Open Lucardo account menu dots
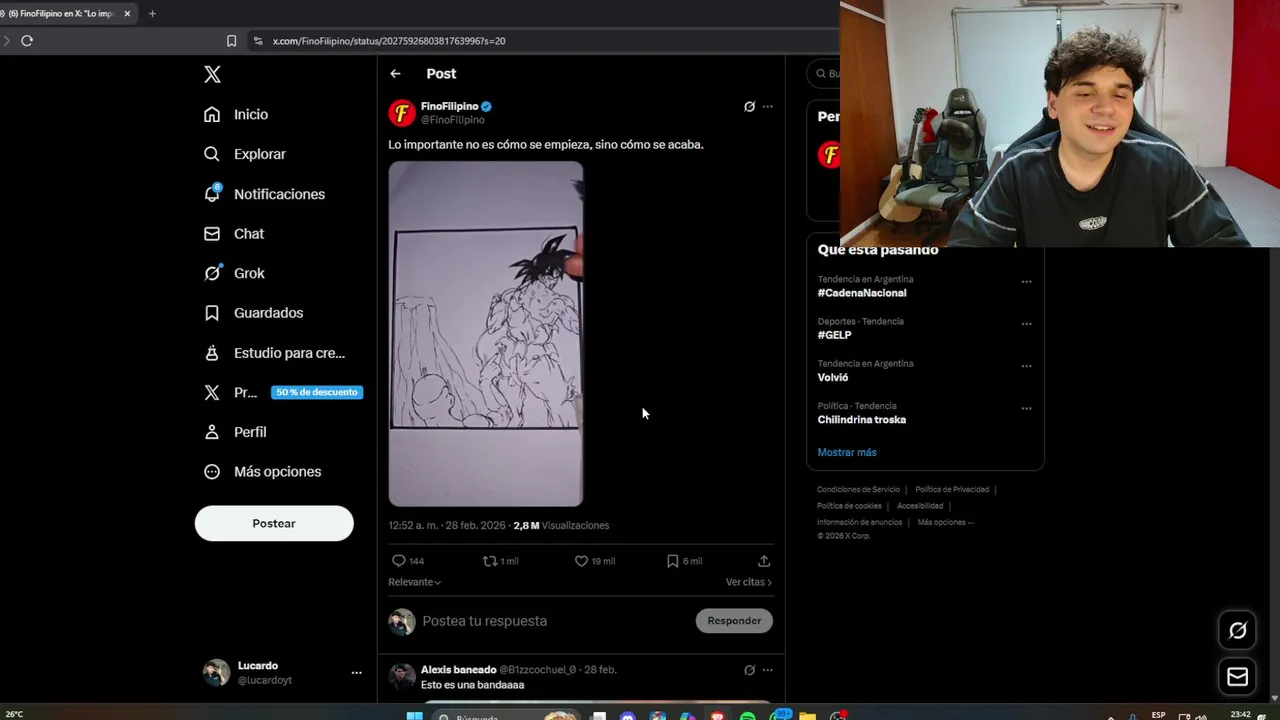1280x720 pixels. pos(356,673)
